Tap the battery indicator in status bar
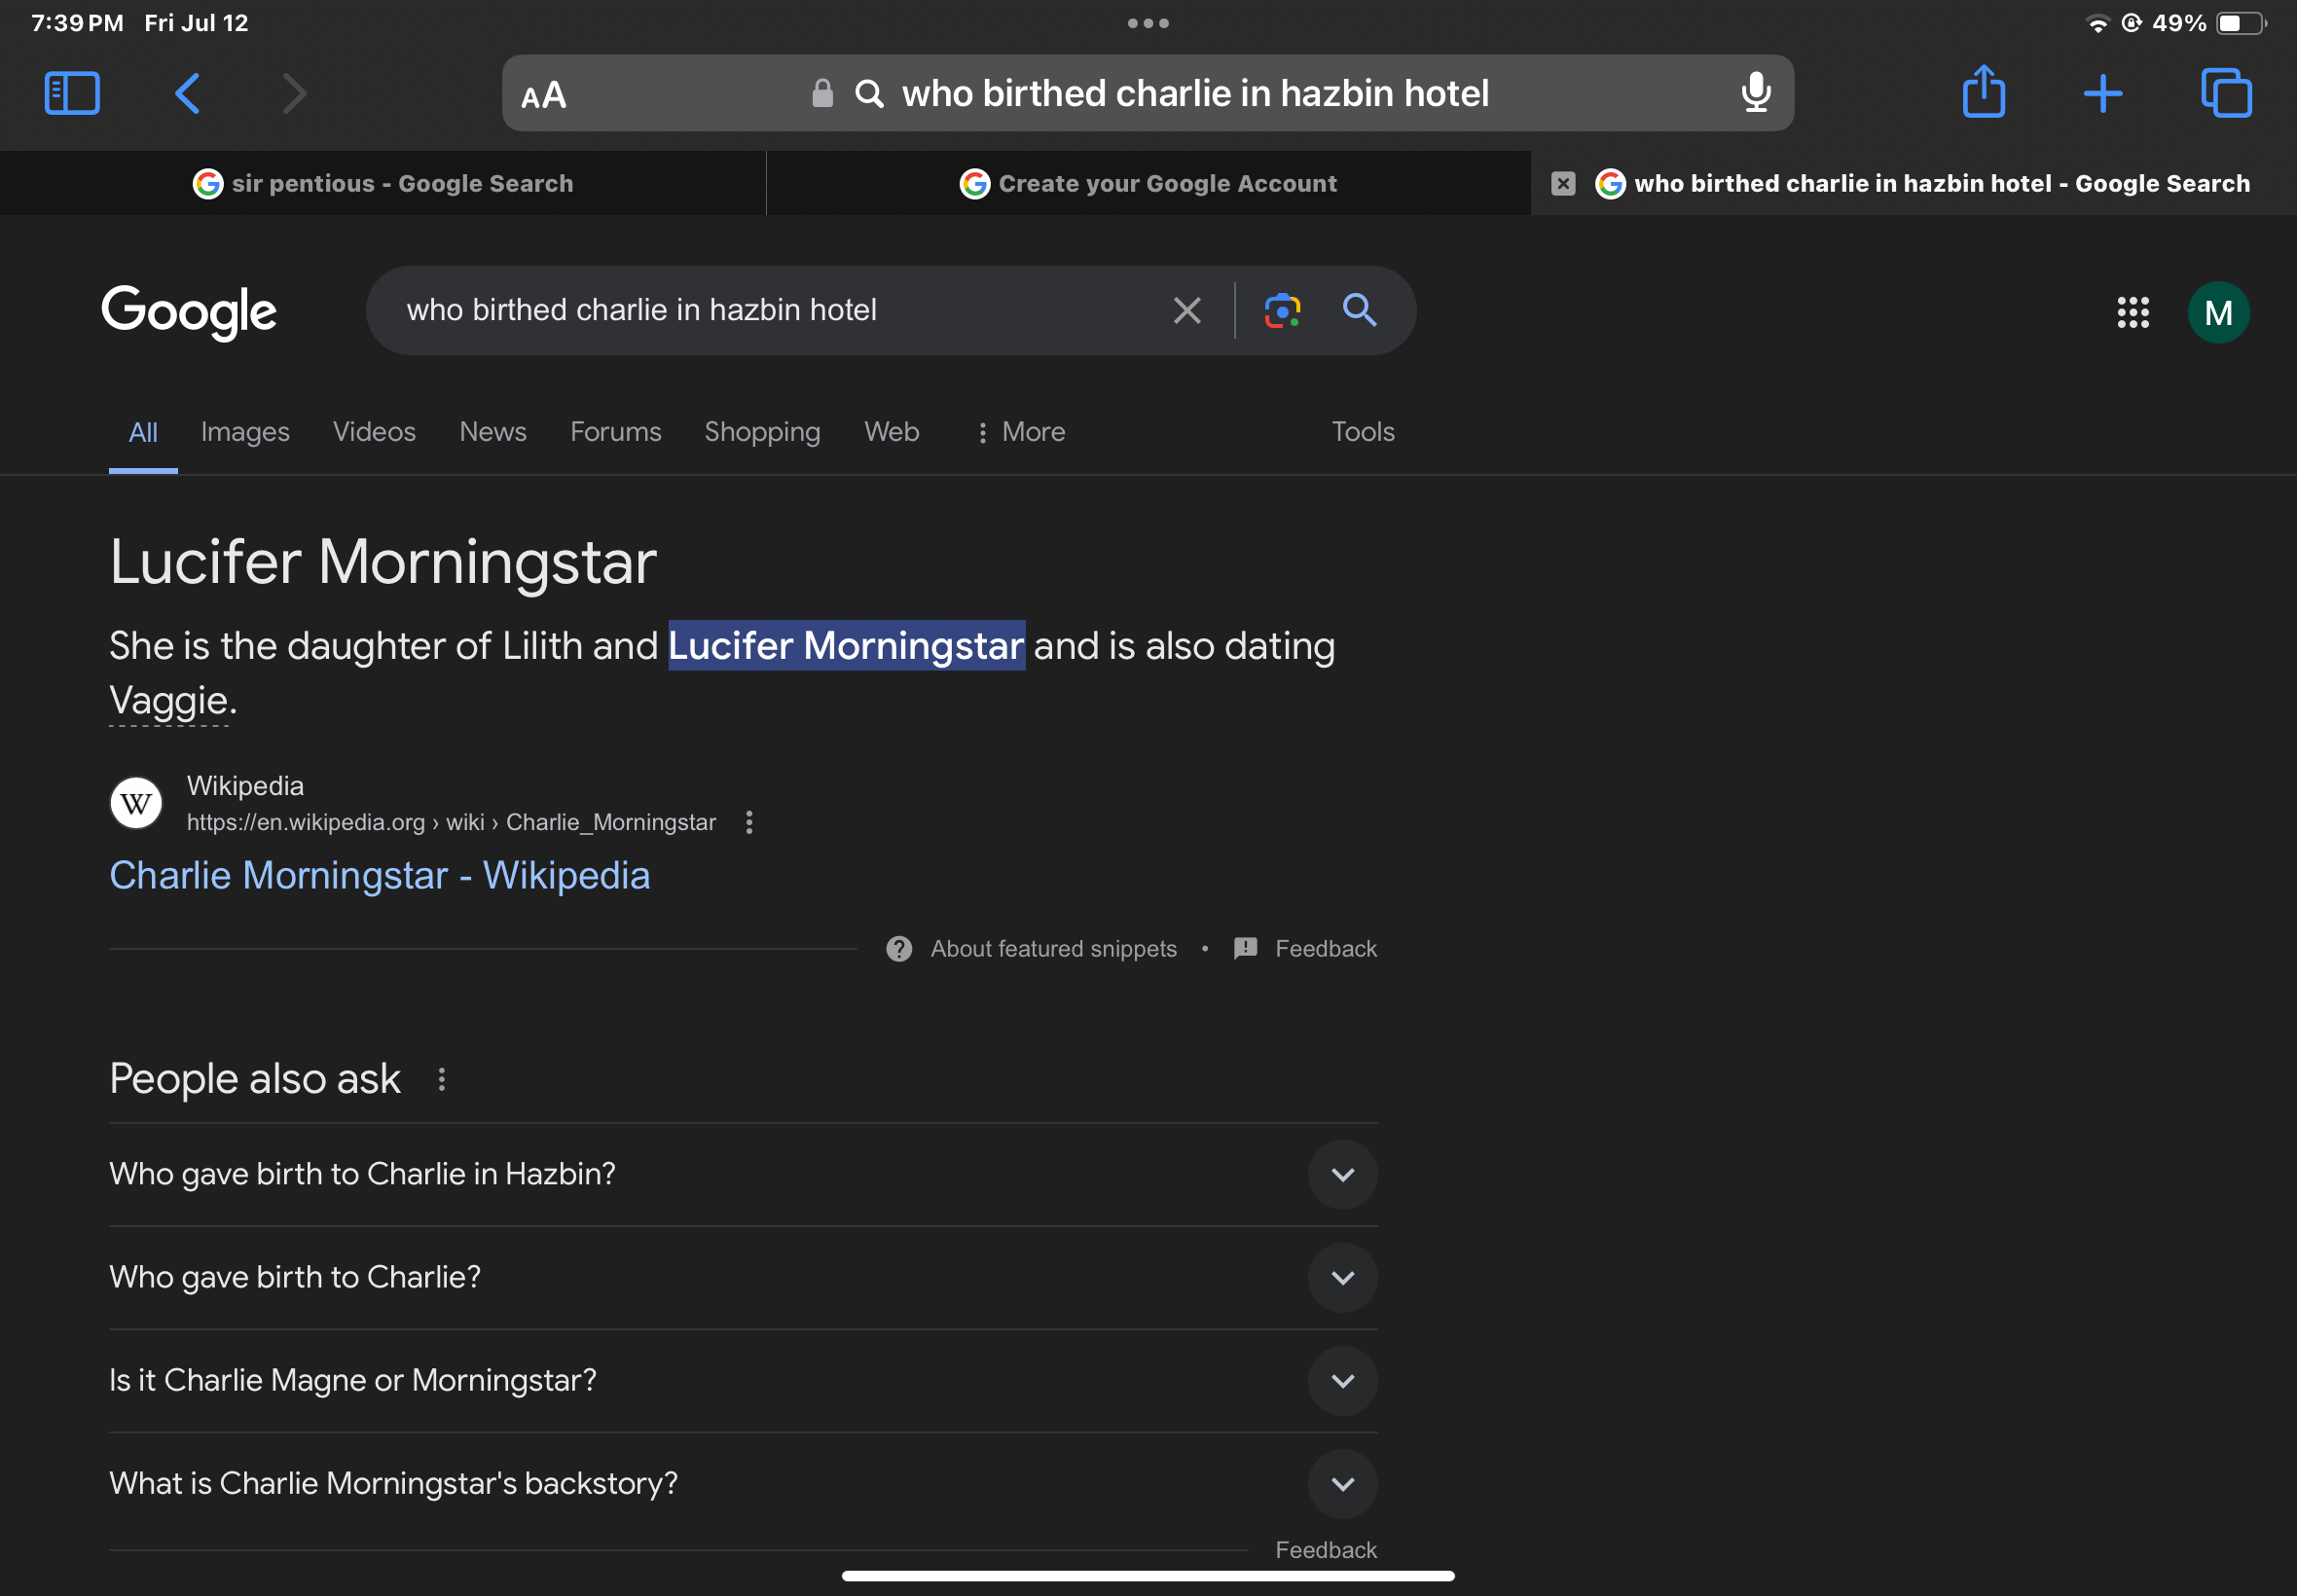The image size is (2297, 1596). (x=2240, y=23)
